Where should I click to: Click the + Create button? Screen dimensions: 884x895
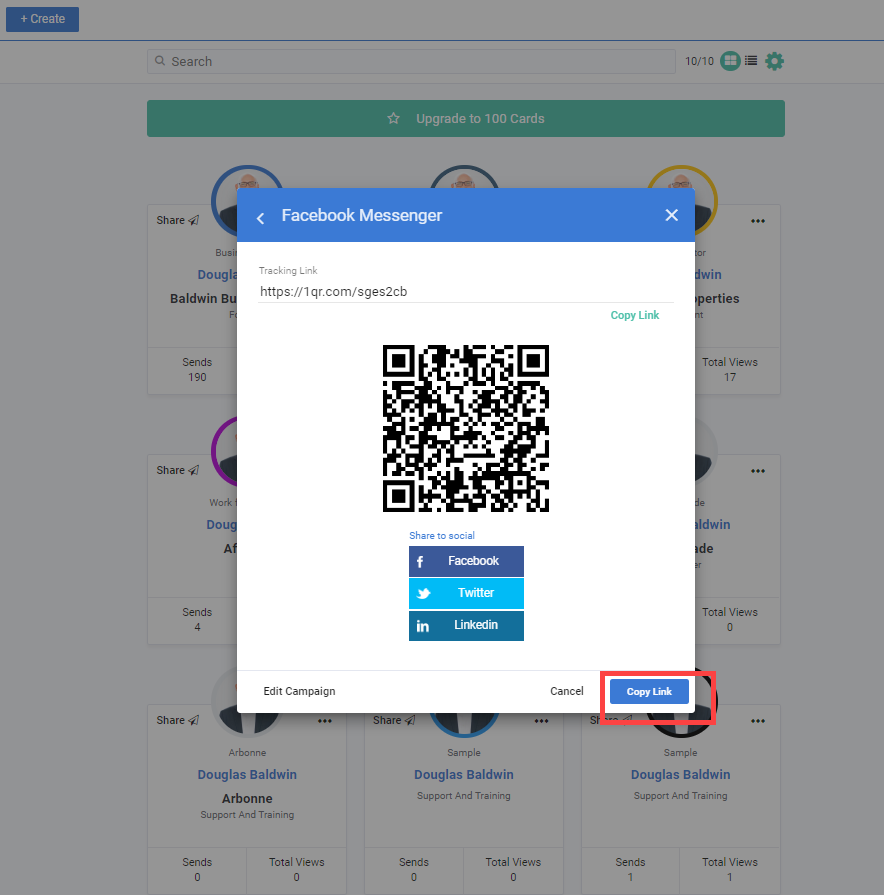[42, 19]
